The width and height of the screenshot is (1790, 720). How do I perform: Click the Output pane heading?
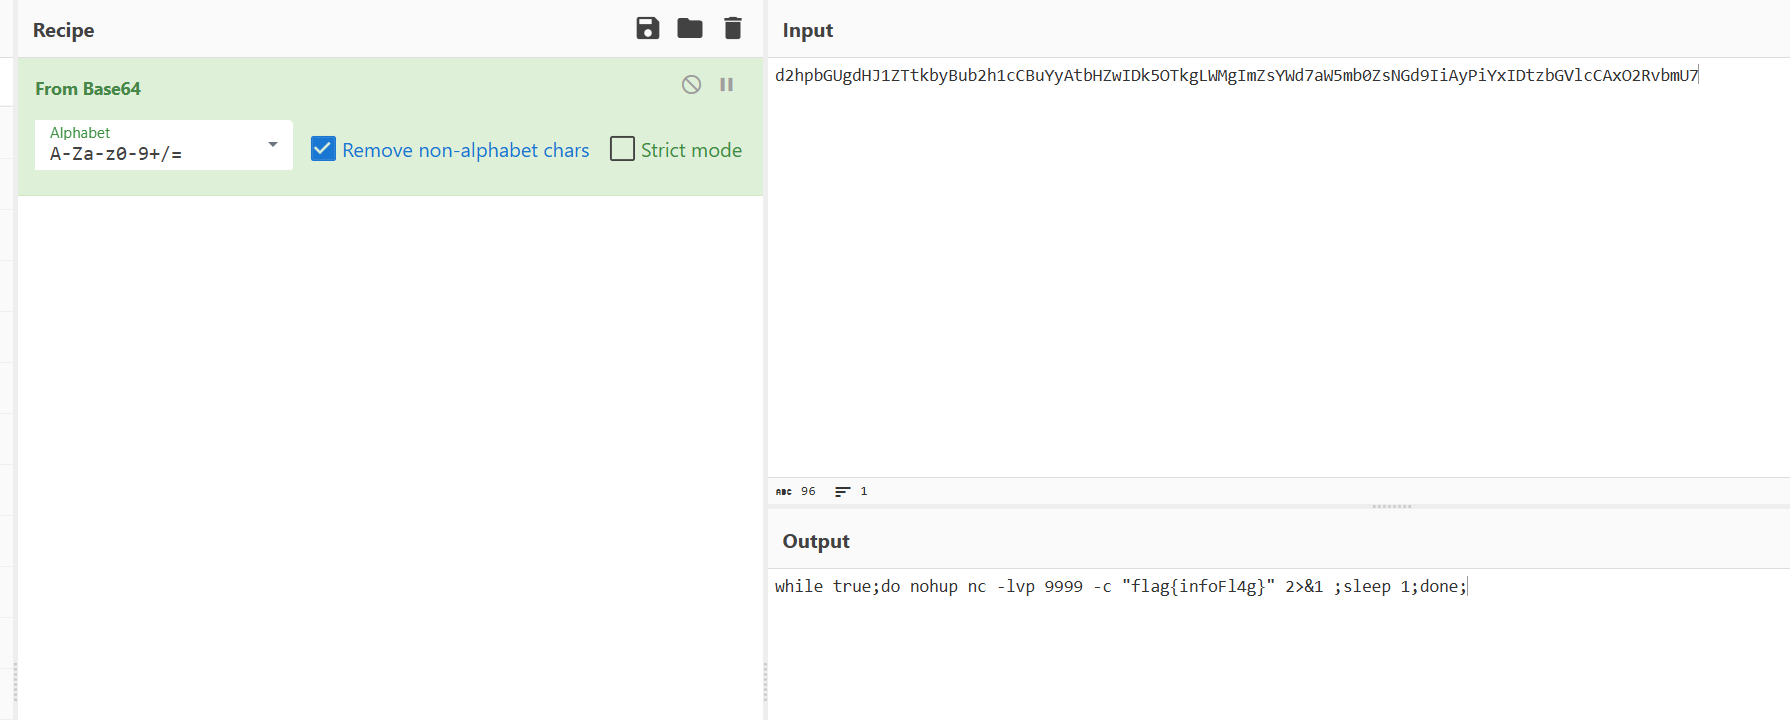[x=816, y=541]
